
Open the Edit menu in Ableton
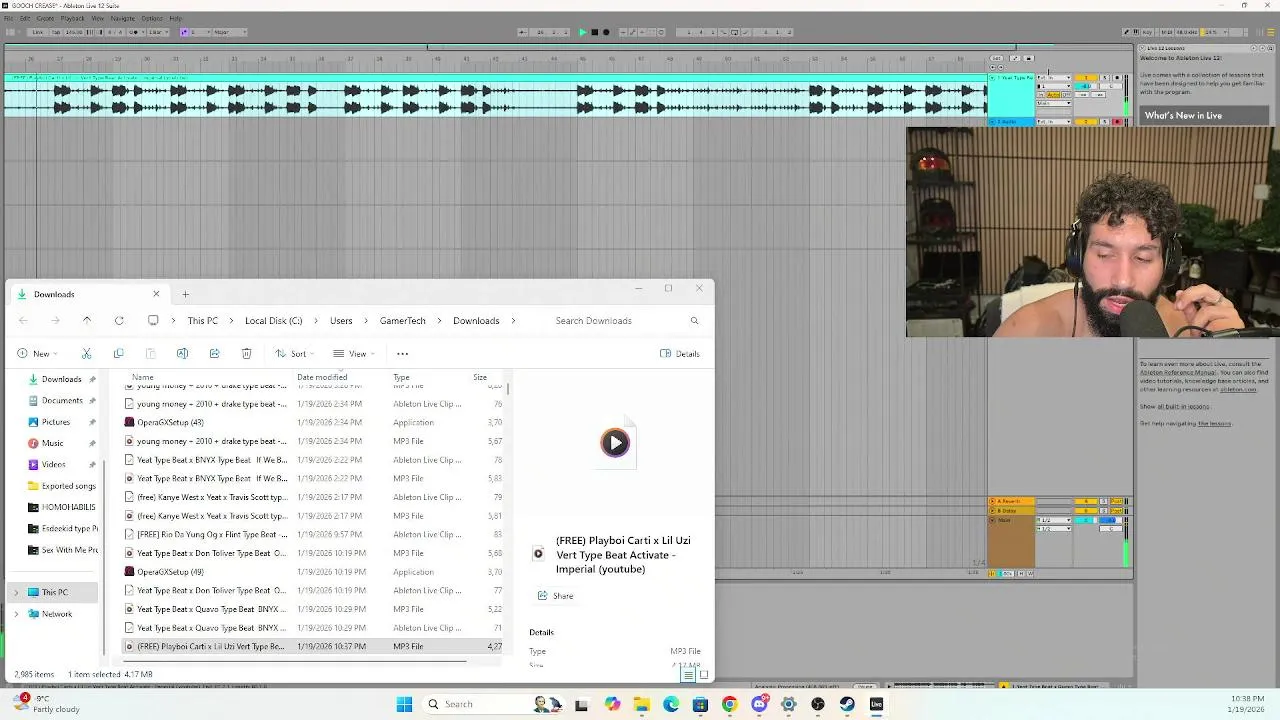[25, 18]
